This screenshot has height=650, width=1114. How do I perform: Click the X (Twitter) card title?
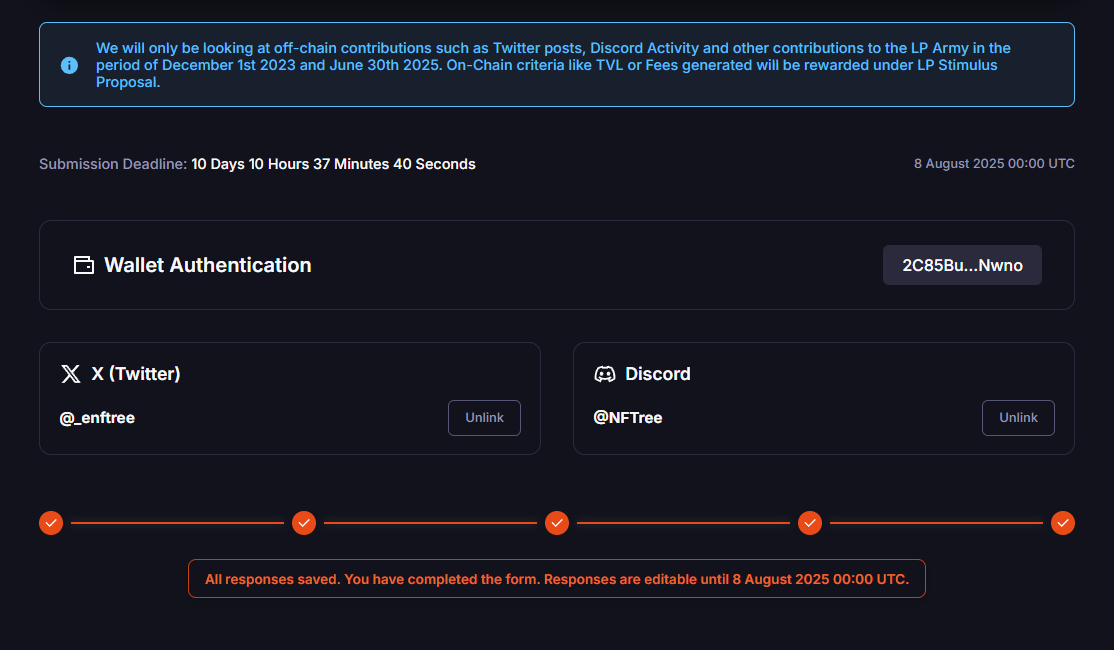pos(136,374)
